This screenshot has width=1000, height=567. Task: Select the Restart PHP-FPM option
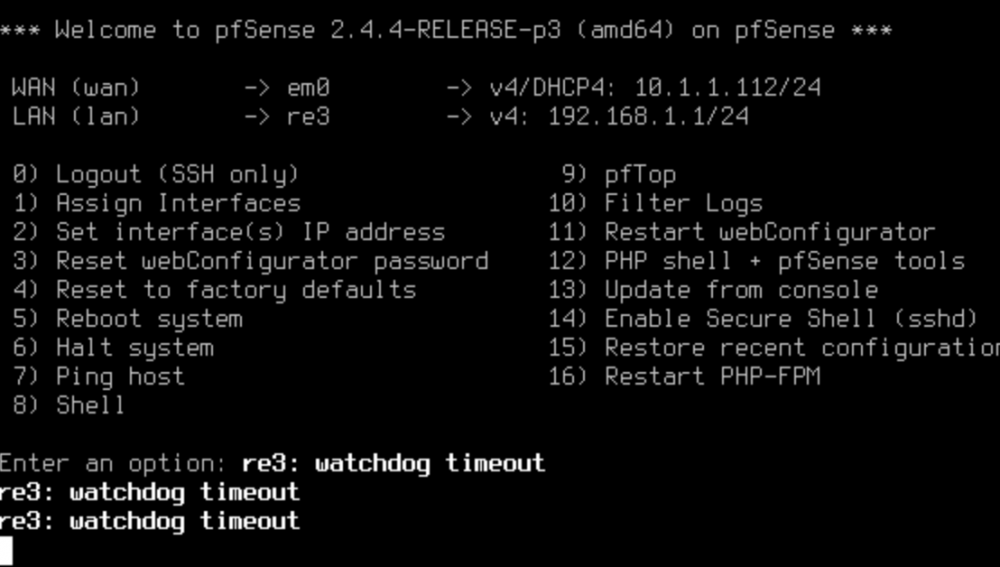(685, 376)
